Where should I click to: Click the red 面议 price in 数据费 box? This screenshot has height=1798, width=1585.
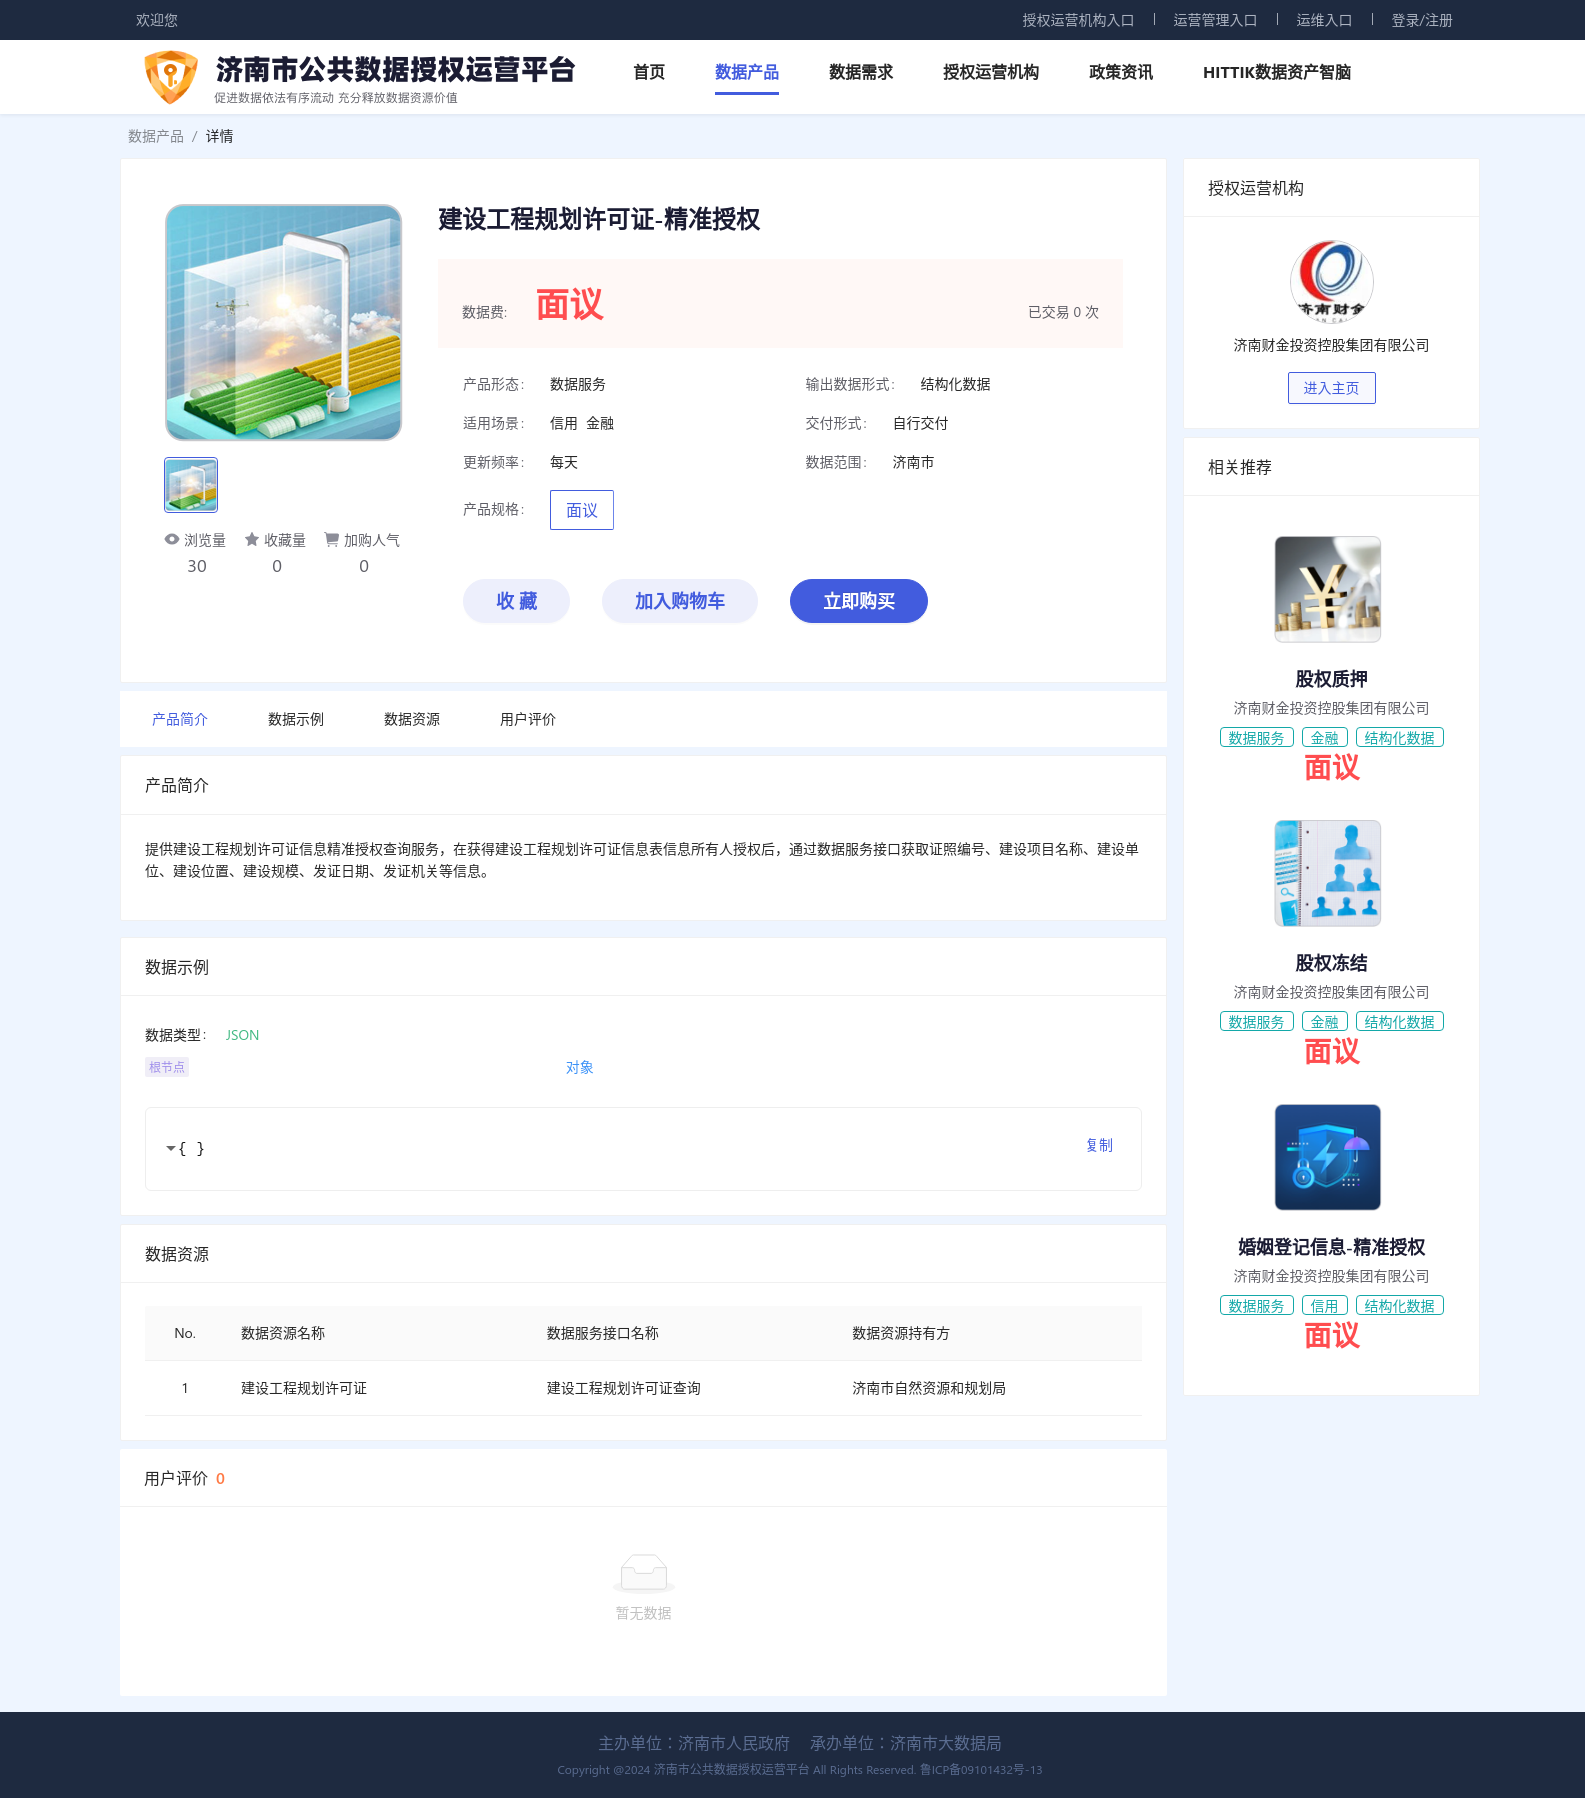tap(570, 304)
